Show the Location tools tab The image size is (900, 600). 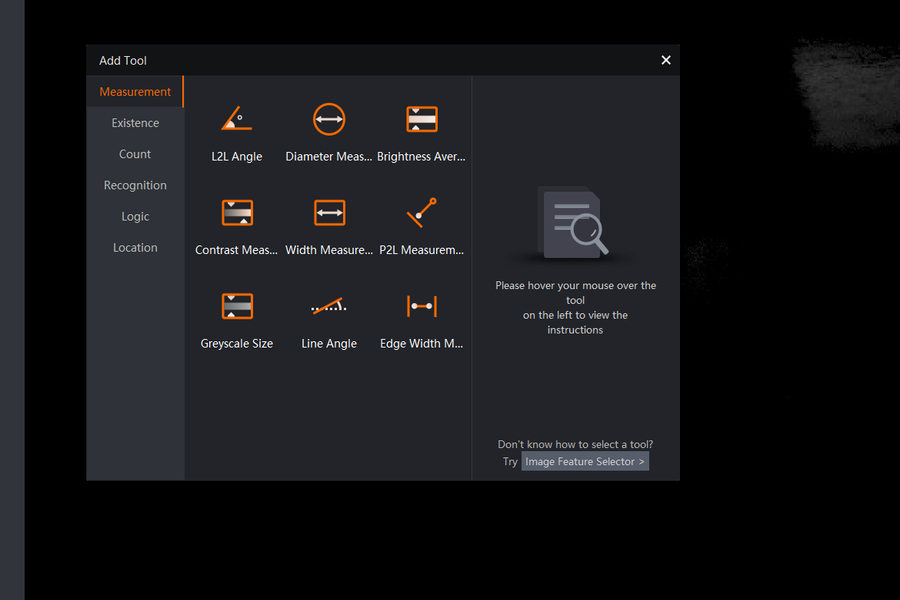coord(135,247)
